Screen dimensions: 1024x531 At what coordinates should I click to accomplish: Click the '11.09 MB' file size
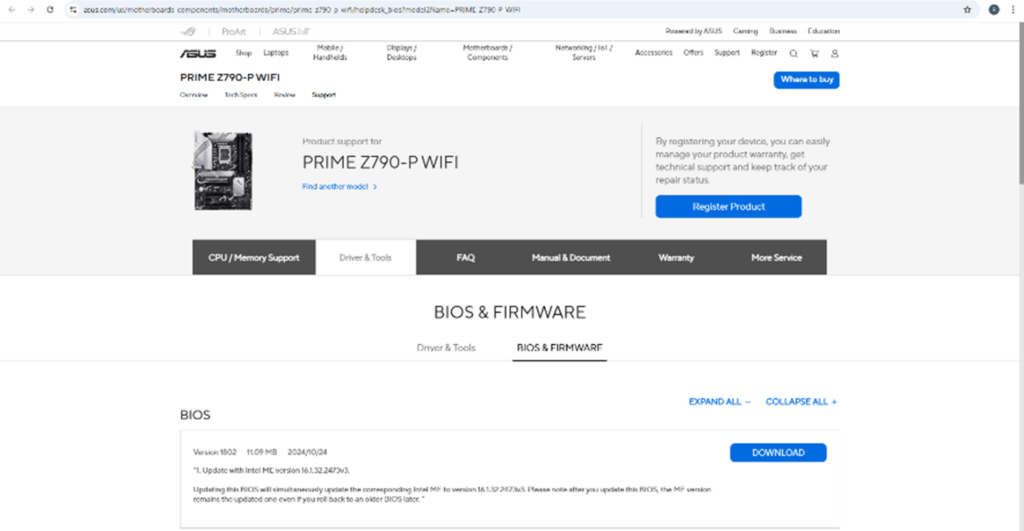(x=262, y=452)
